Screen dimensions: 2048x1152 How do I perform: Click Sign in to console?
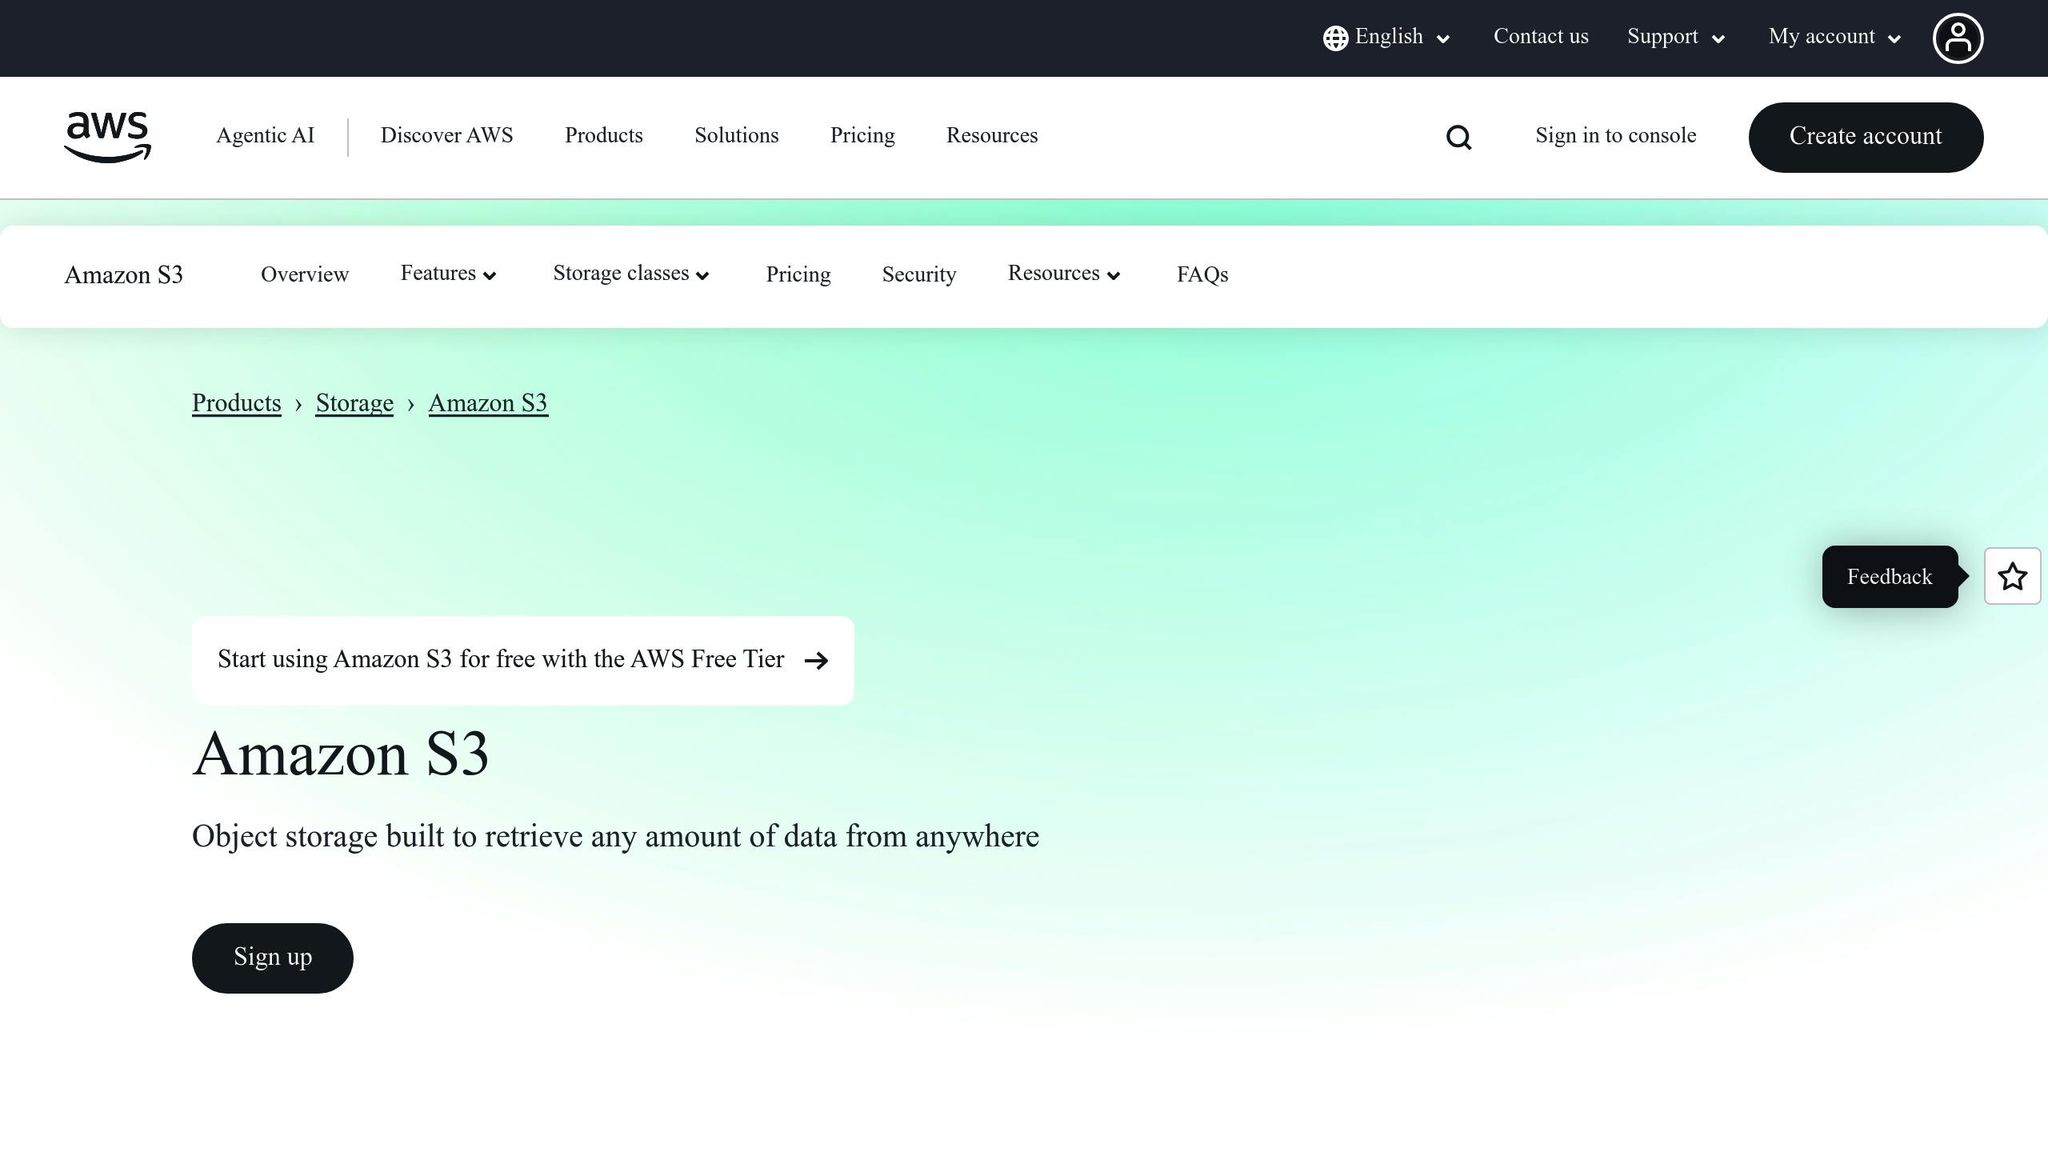[1615, 136]
